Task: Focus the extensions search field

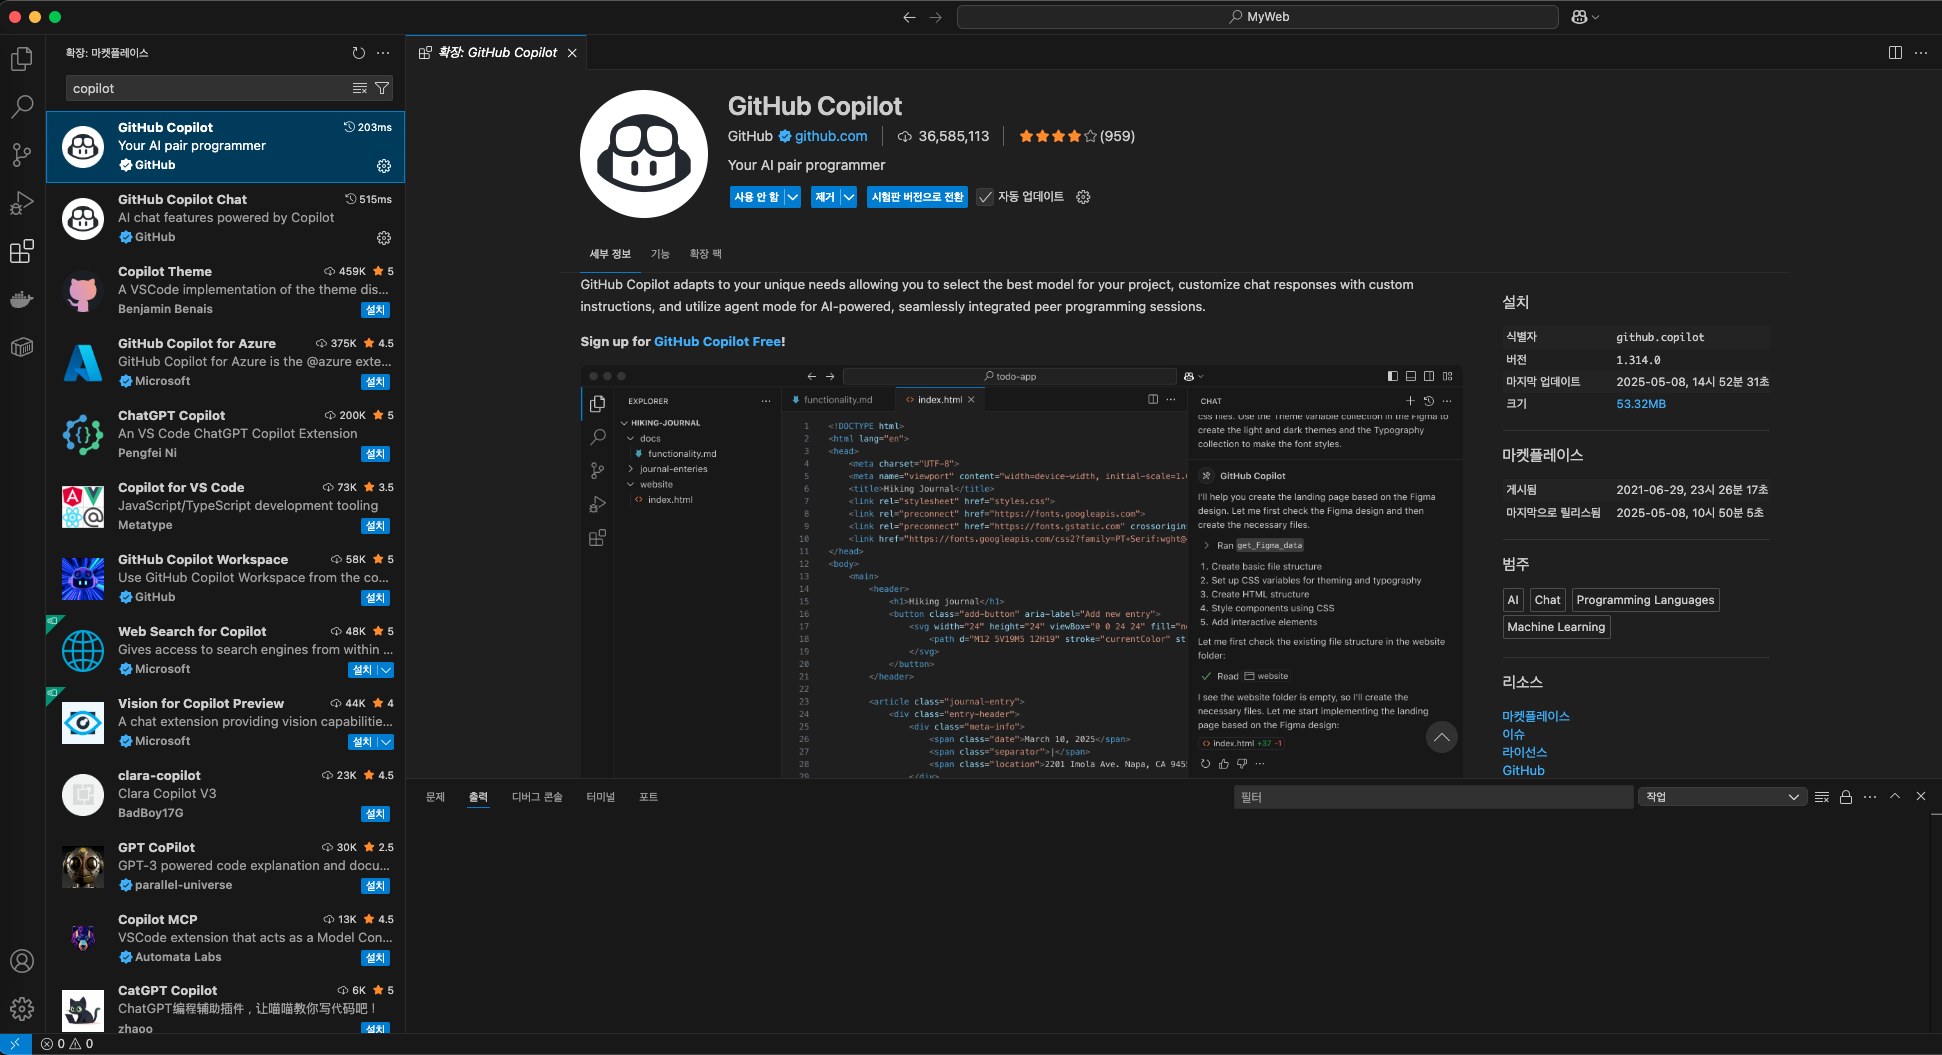Action: tap(208, 89)
